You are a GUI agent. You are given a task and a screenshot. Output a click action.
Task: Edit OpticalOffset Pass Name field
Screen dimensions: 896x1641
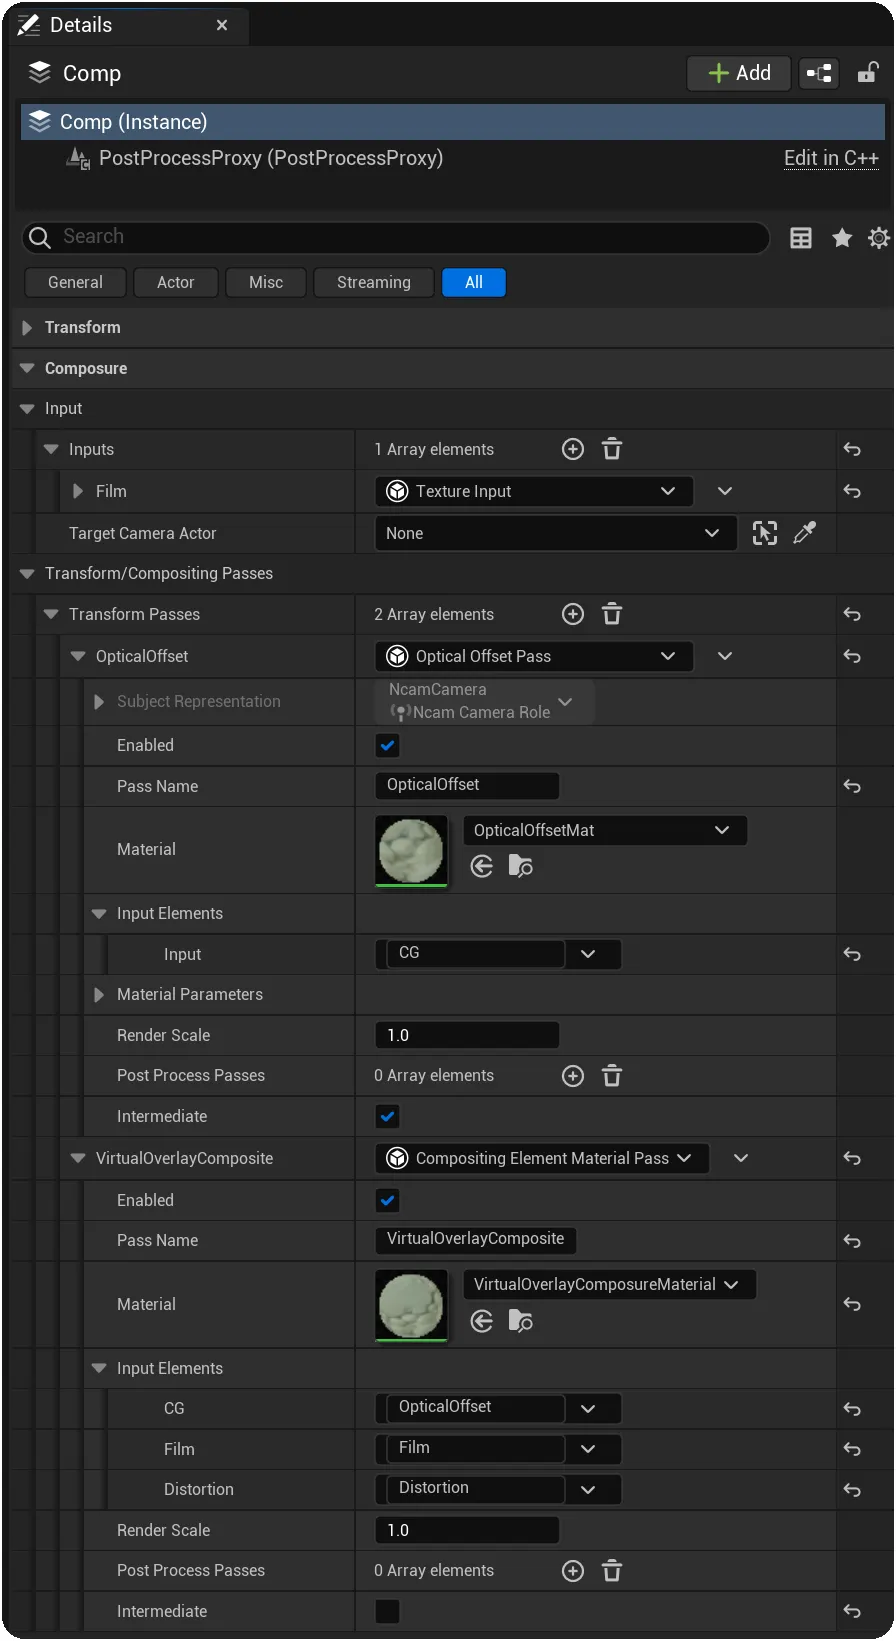(467, 785)
